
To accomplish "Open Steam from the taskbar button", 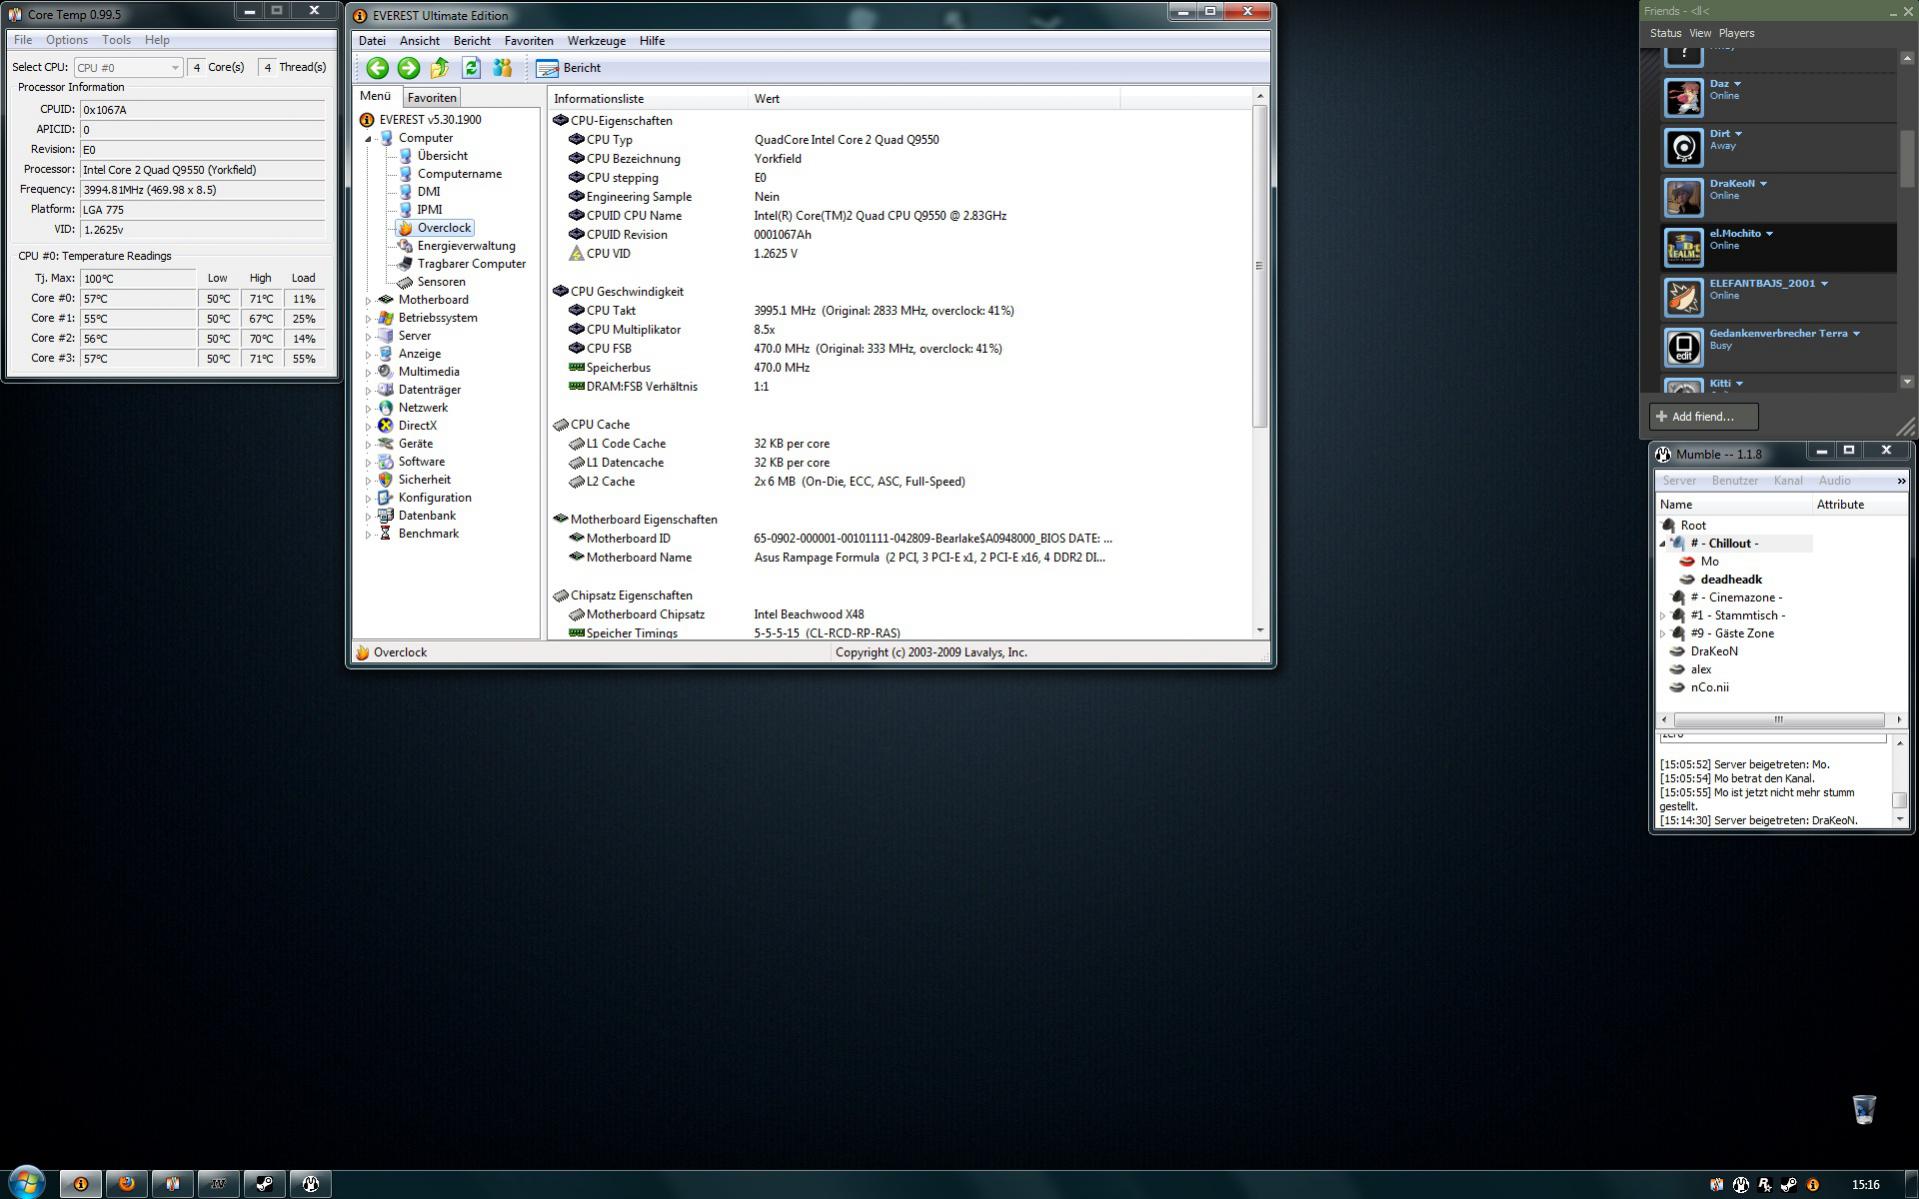I will pos(265,1184).
